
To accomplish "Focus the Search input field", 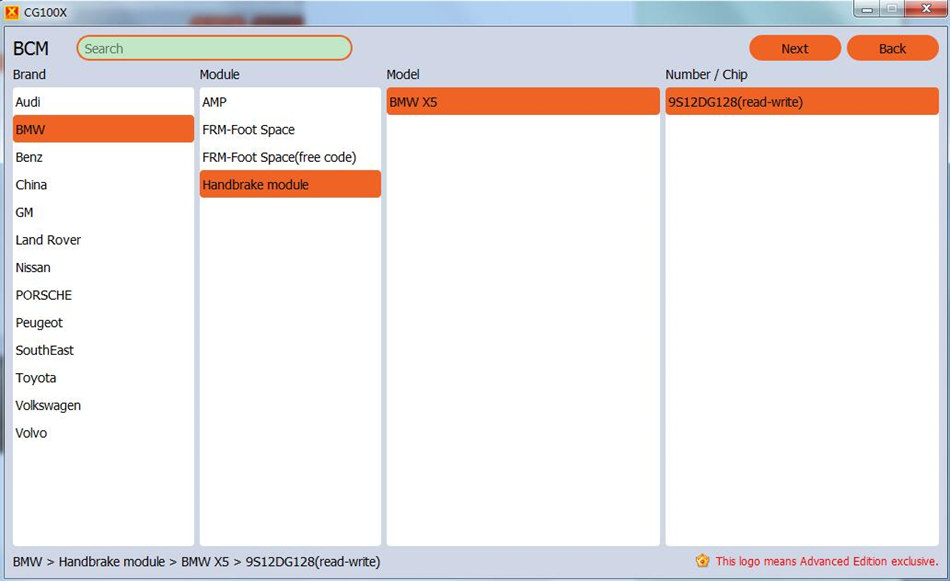I will coord(214,48).
